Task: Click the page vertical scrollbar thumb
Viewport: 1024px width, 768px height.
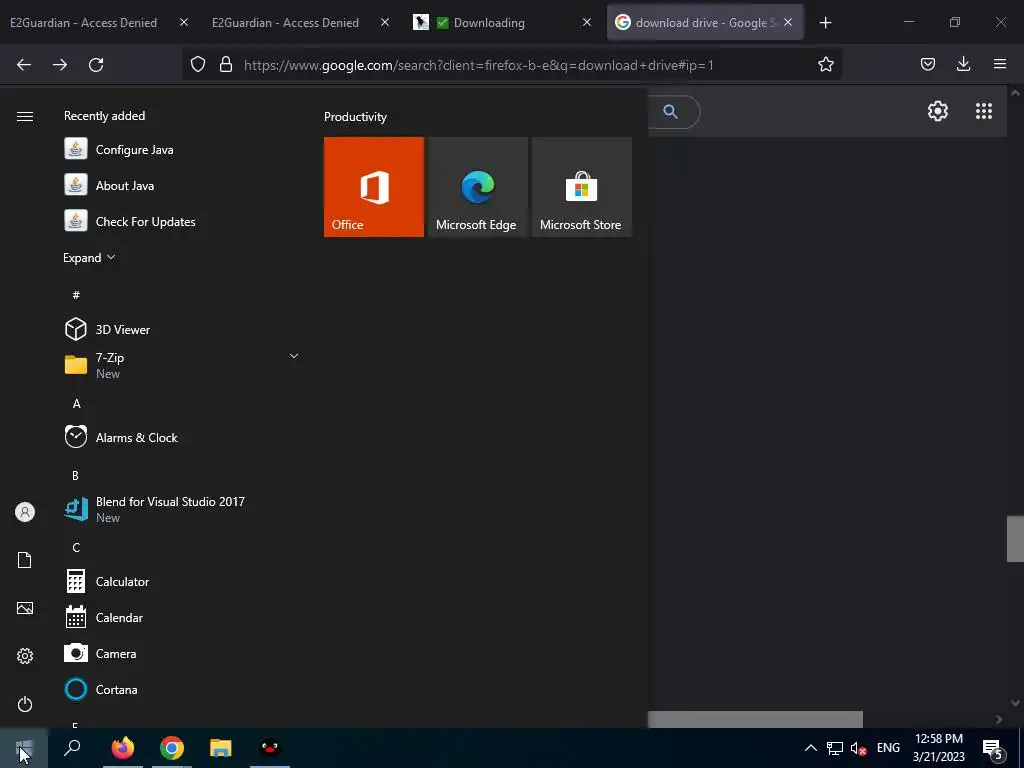Action: pos(1015,539)
